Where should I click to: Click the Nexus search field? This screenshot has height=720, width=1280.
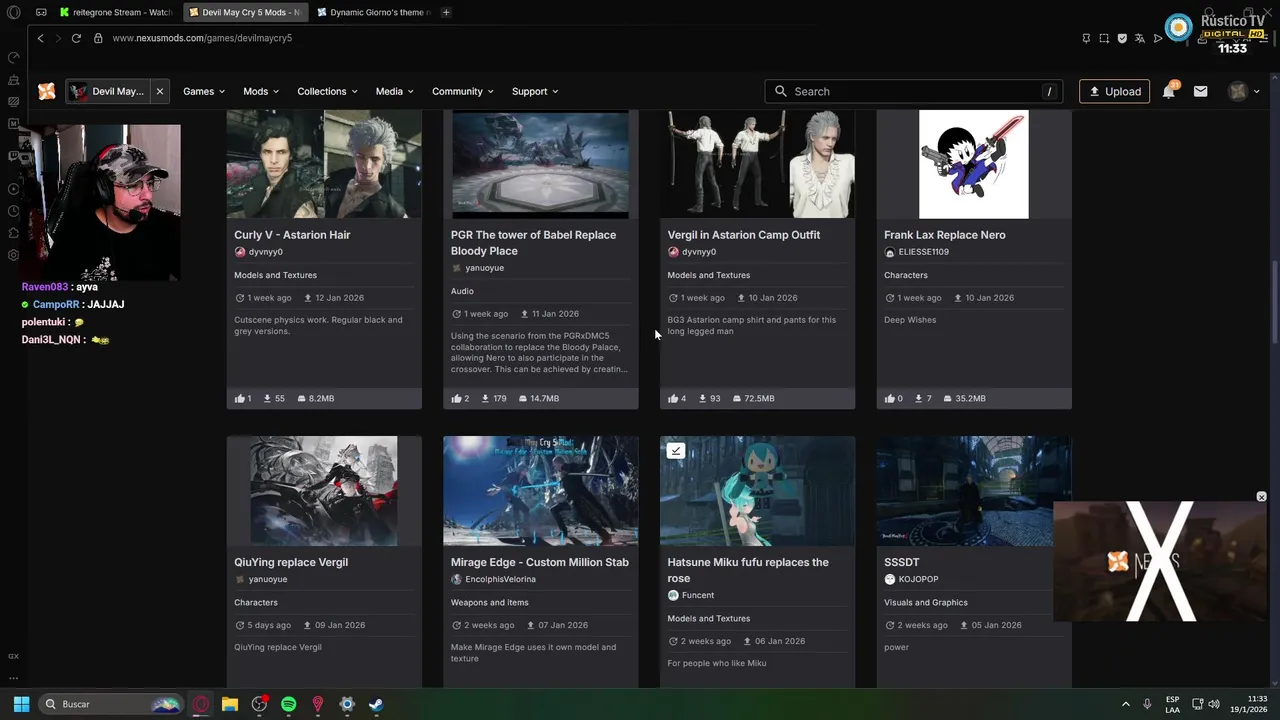tap(915, 91)
